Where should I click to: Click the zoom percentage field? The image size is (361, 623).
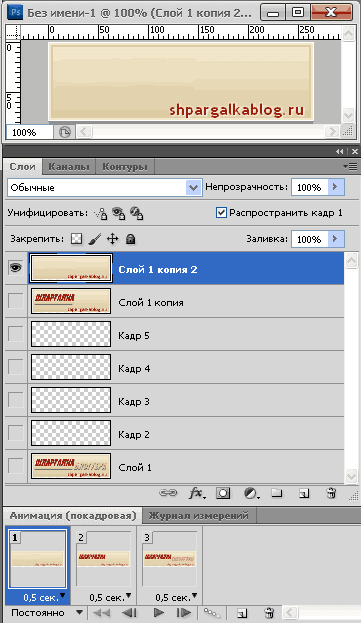coord(30,132)
